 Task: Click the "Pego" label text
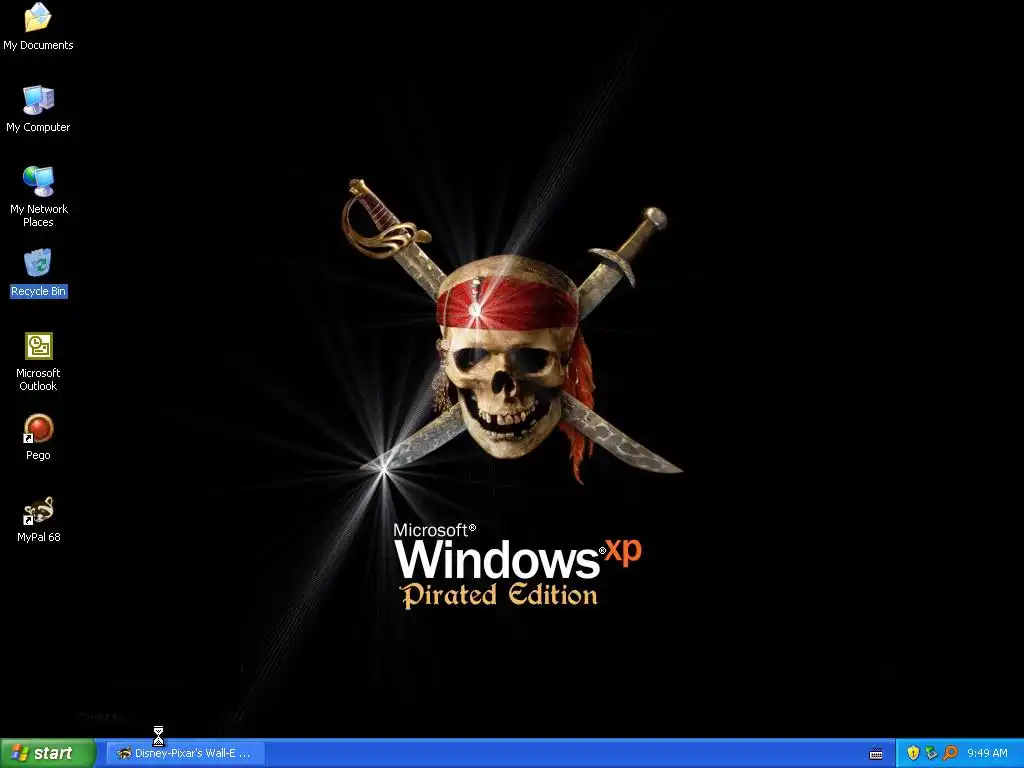(38, 455)
